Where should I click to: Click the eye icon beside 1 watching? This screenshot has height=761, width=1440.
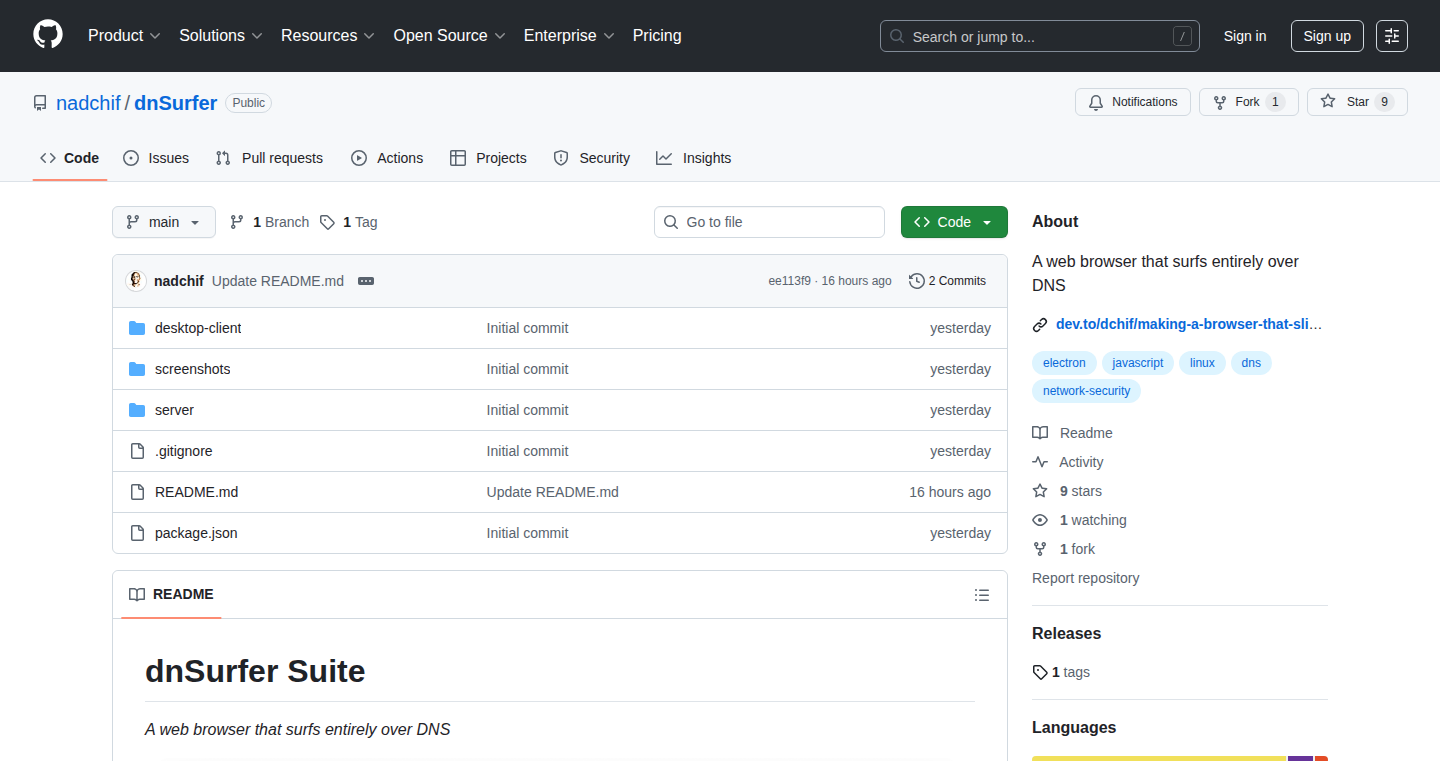pos(1040,520)
